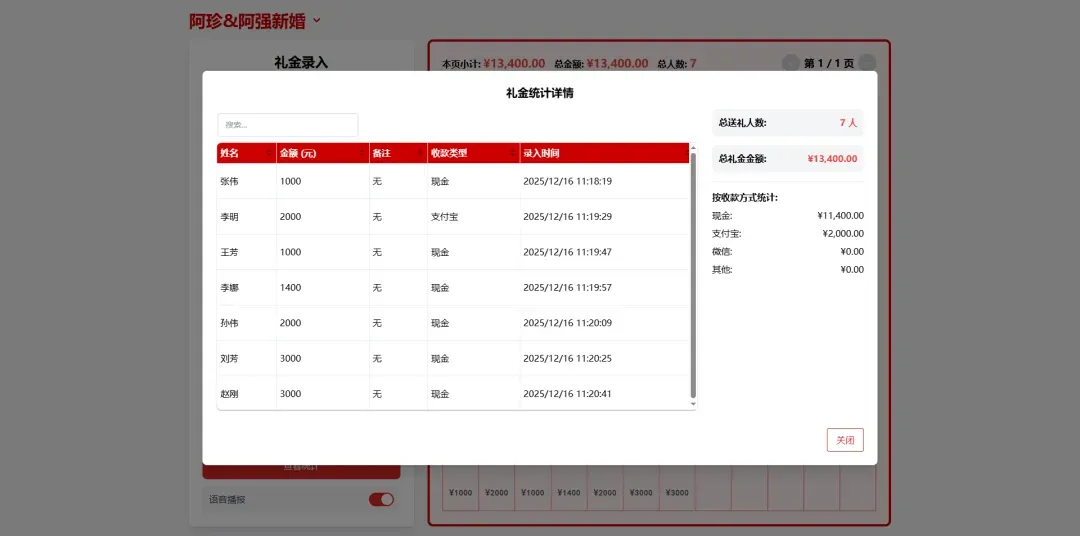The image size is (1080, 536).
Task: Click the table scrollbar down arrow
Action: coord(693,404)
